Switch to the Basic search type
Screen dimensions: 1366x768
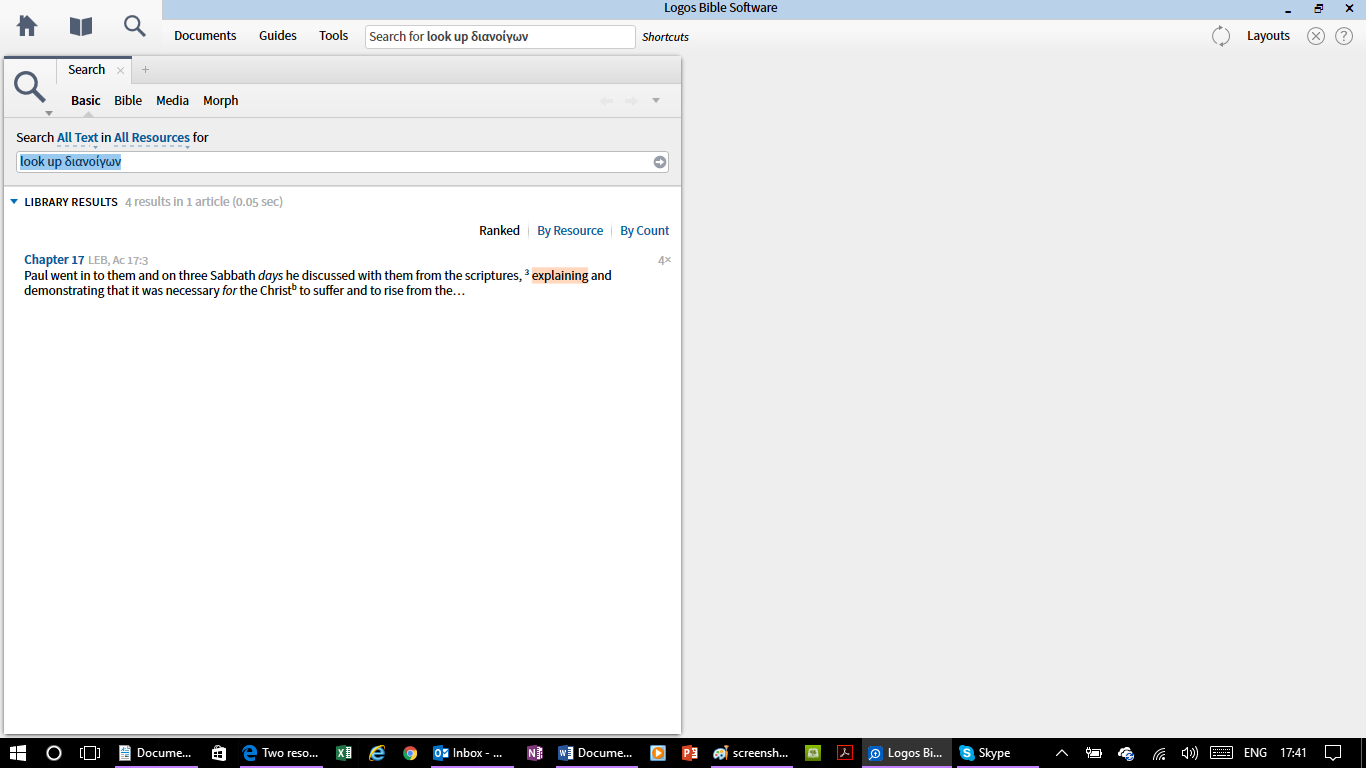click(86, 101)
